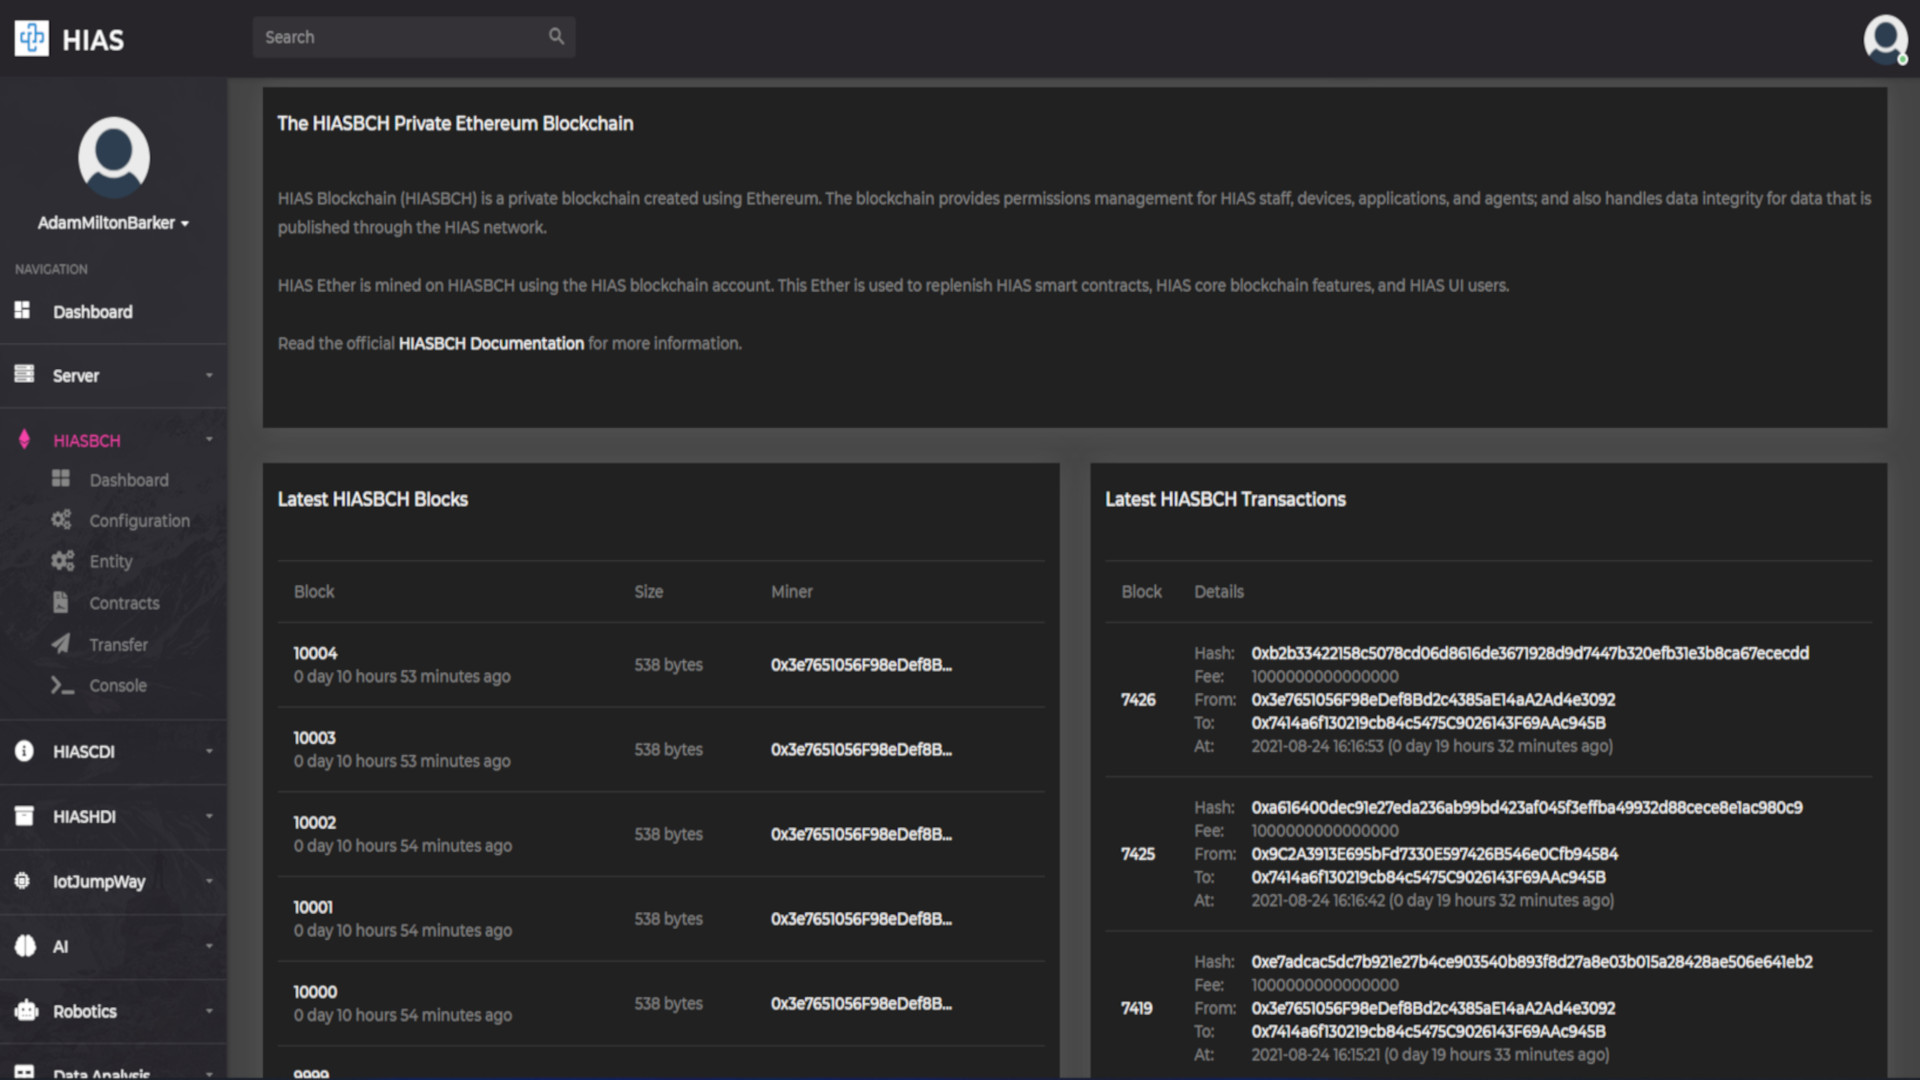Click the Robotics robot icon

[x=26, y=1010]
